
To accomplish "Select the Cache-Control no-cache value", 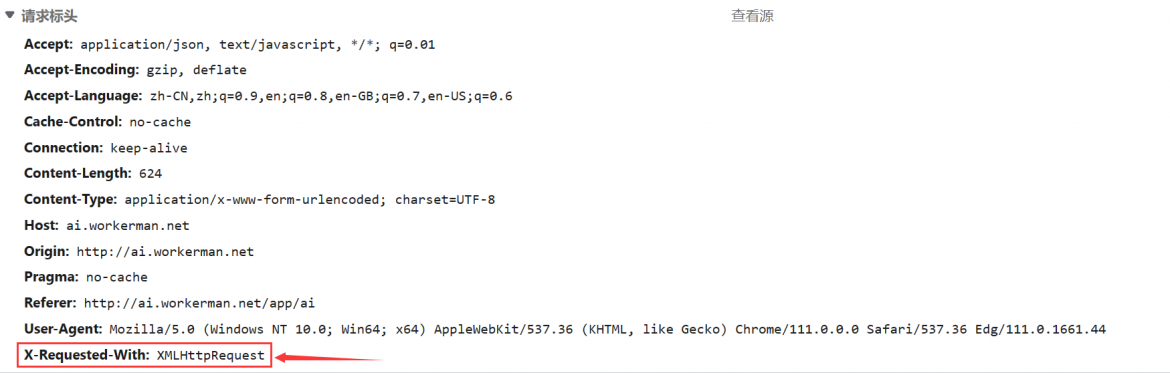I will coord(160,122).
